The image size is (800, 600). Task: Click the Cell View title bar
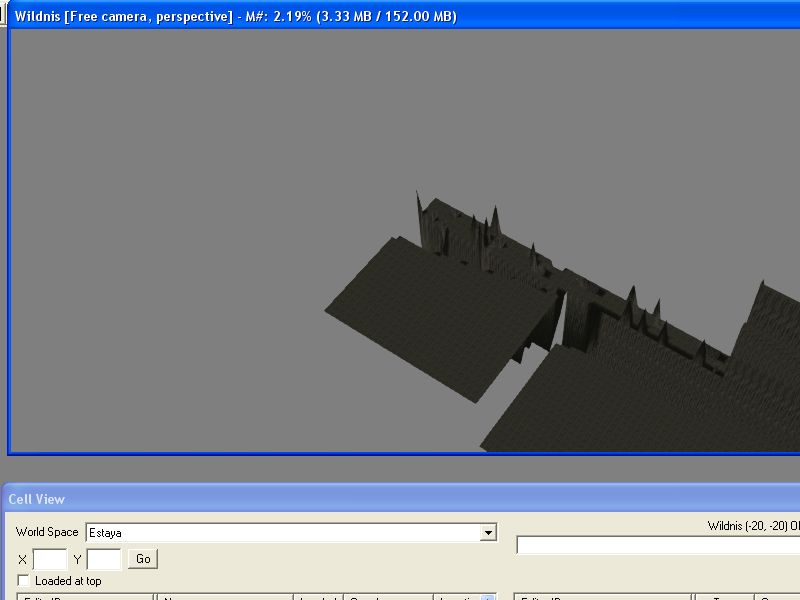[400, 499]
